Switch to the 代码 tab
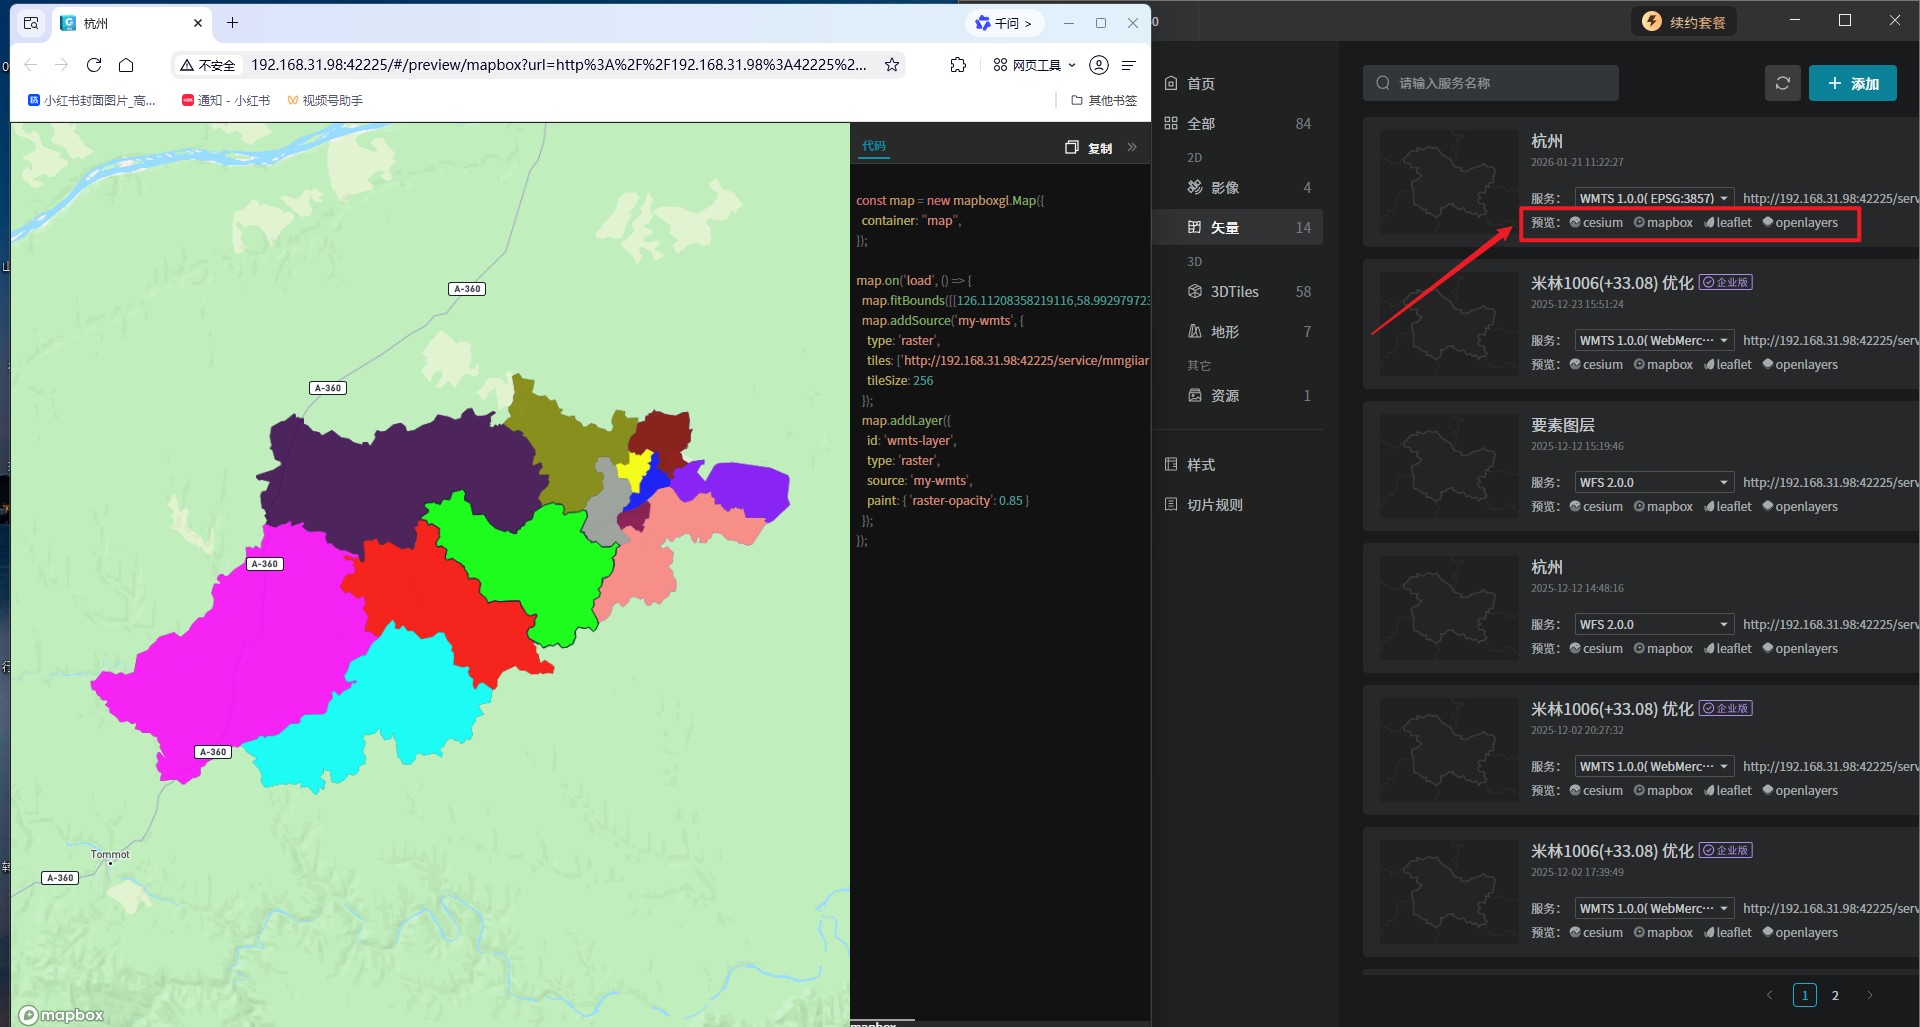 [873, 146]
